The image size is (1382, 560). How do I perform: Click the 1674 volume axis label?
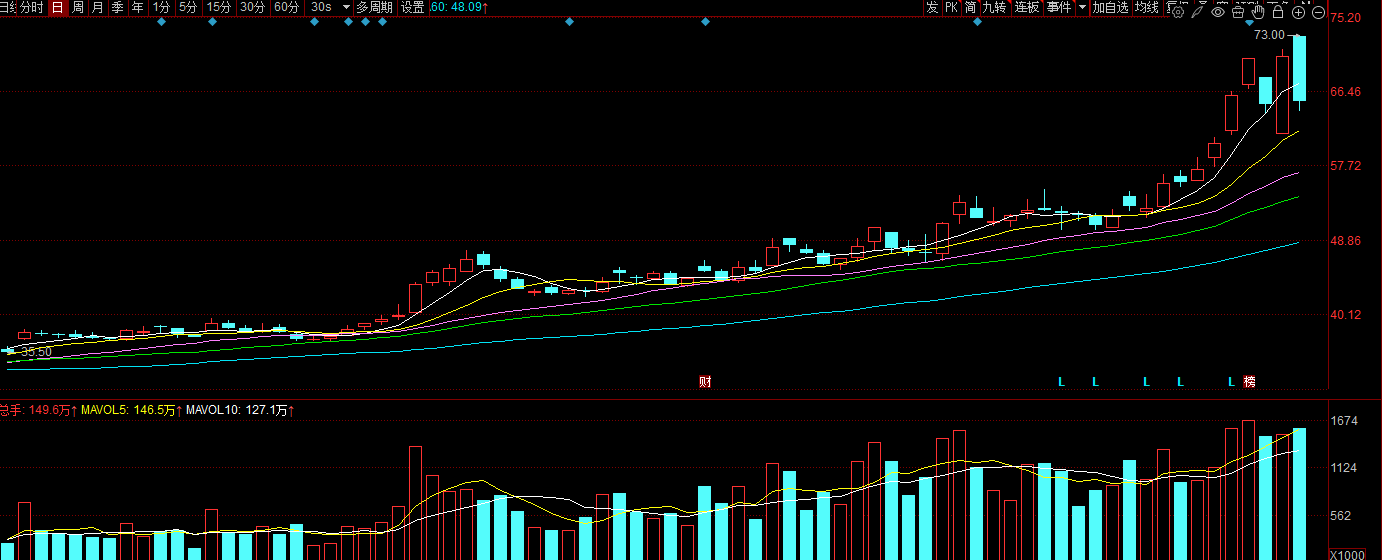(1343, 421)
